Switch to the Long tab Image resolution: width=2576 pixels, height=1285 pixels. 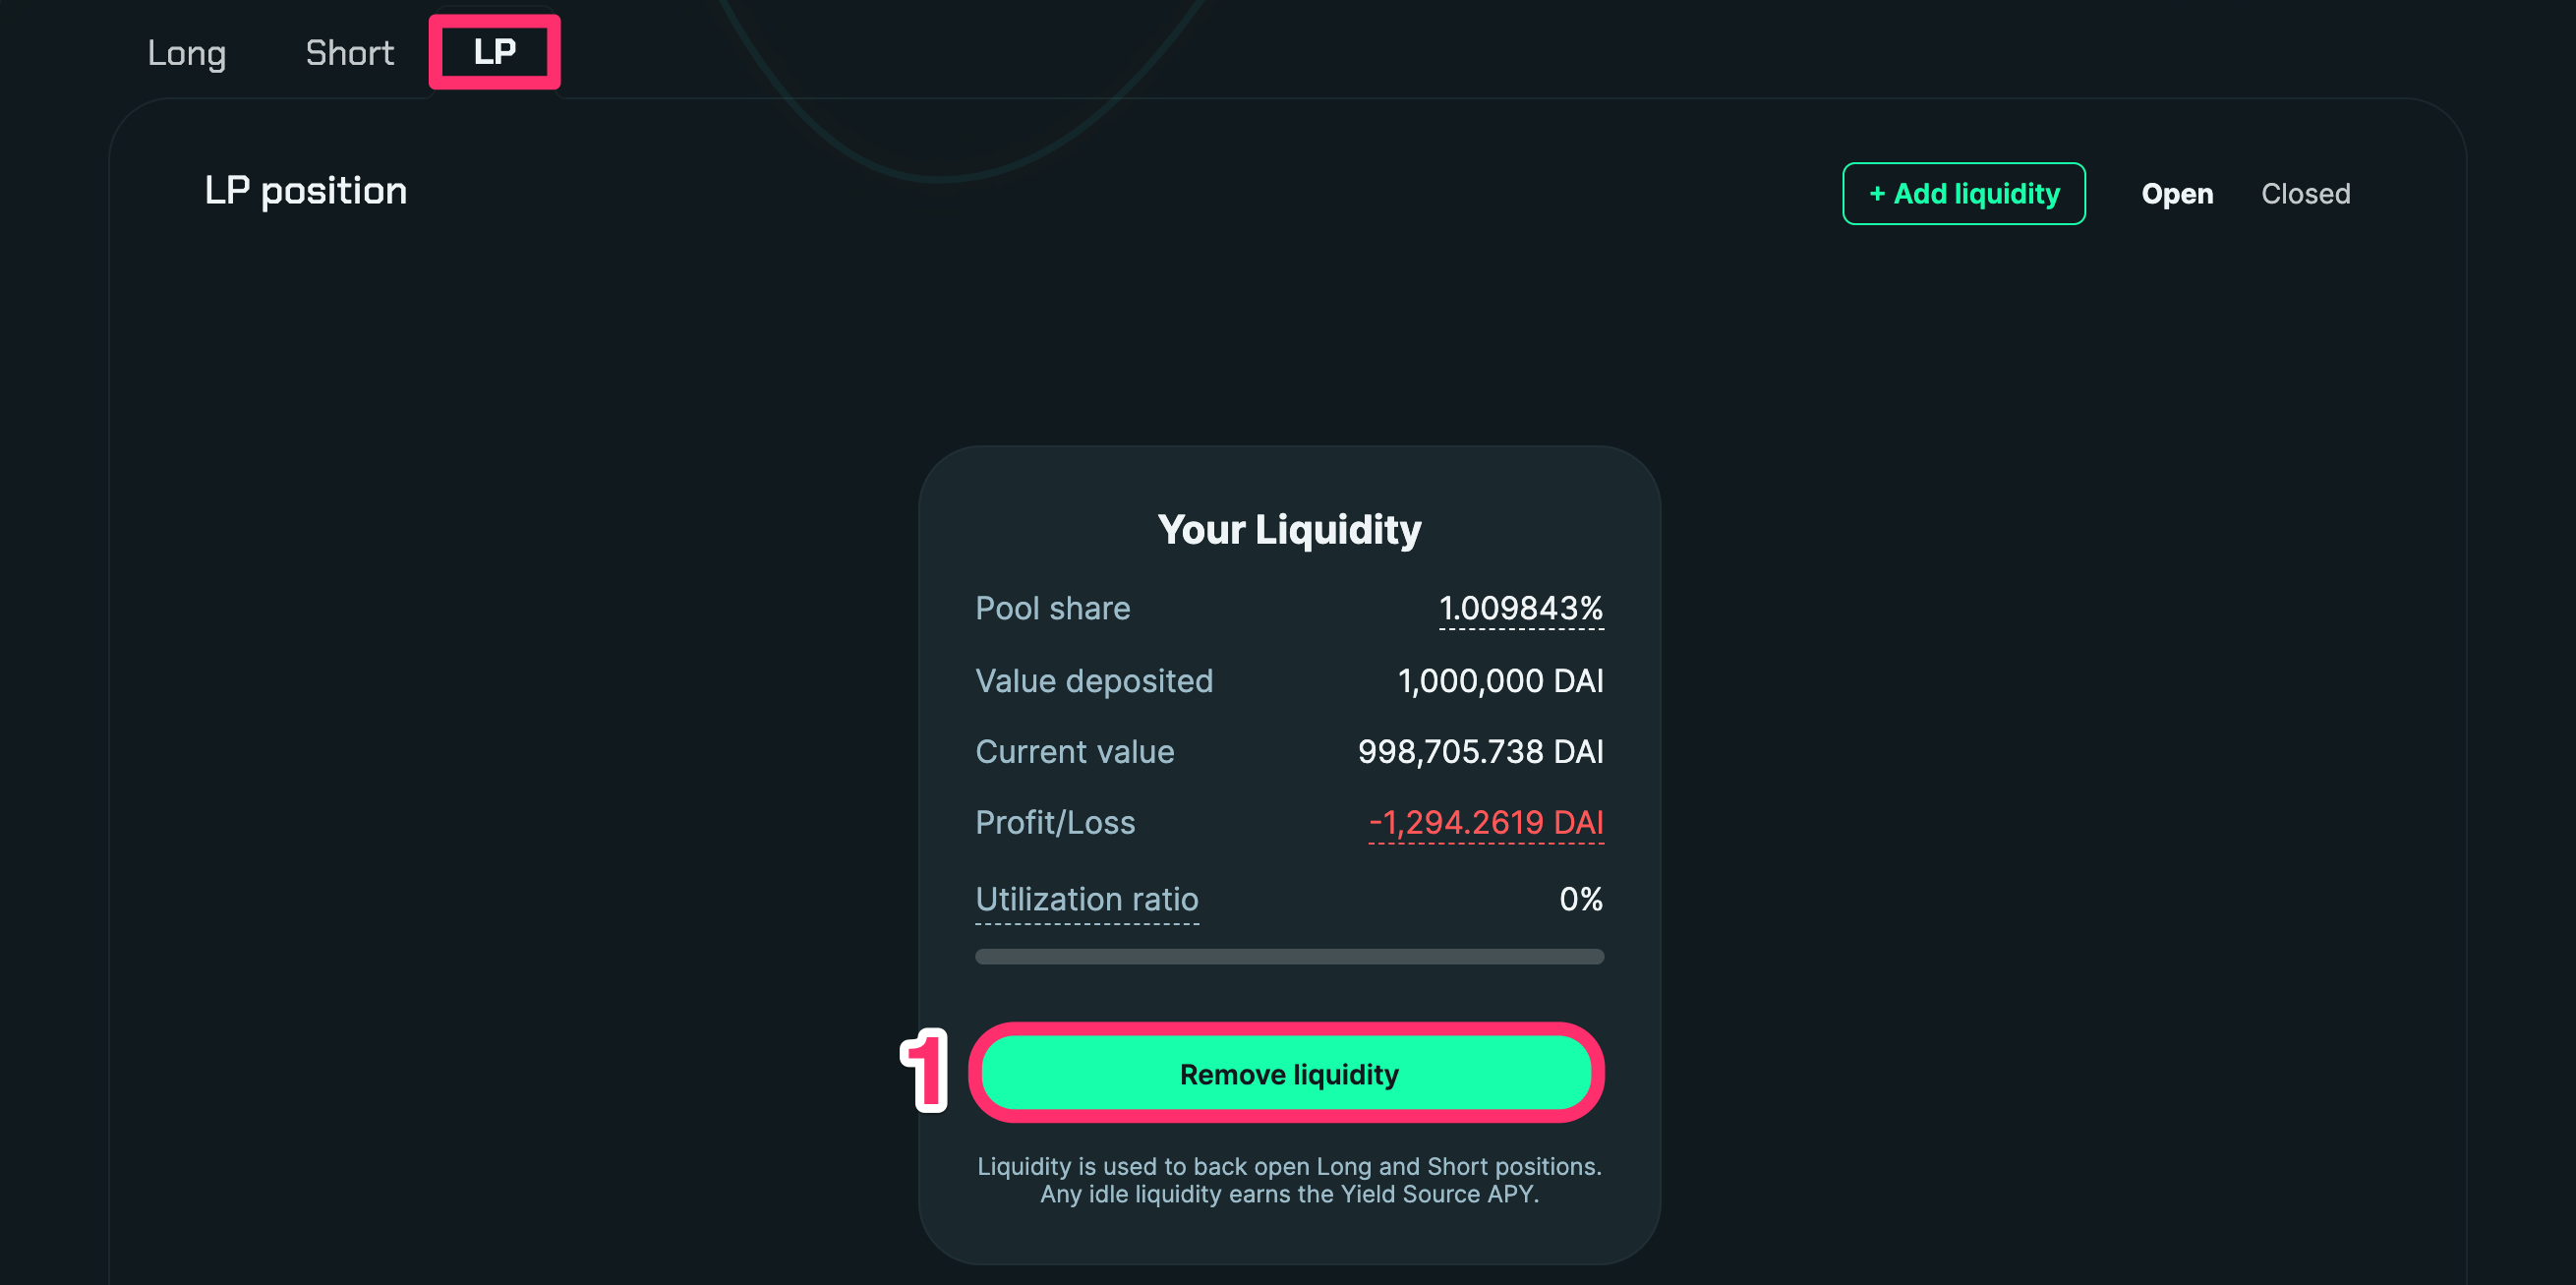coord(187,53)
